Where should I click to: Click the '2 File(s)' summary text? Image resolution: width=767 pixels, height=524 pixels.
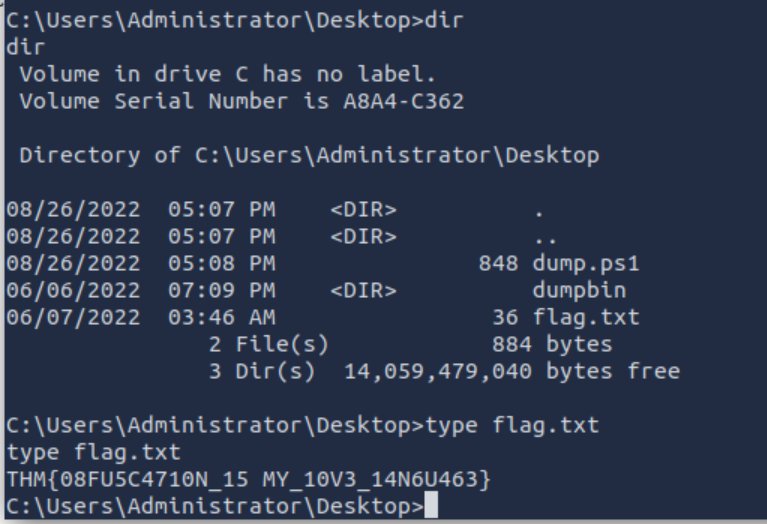(269, 344)
